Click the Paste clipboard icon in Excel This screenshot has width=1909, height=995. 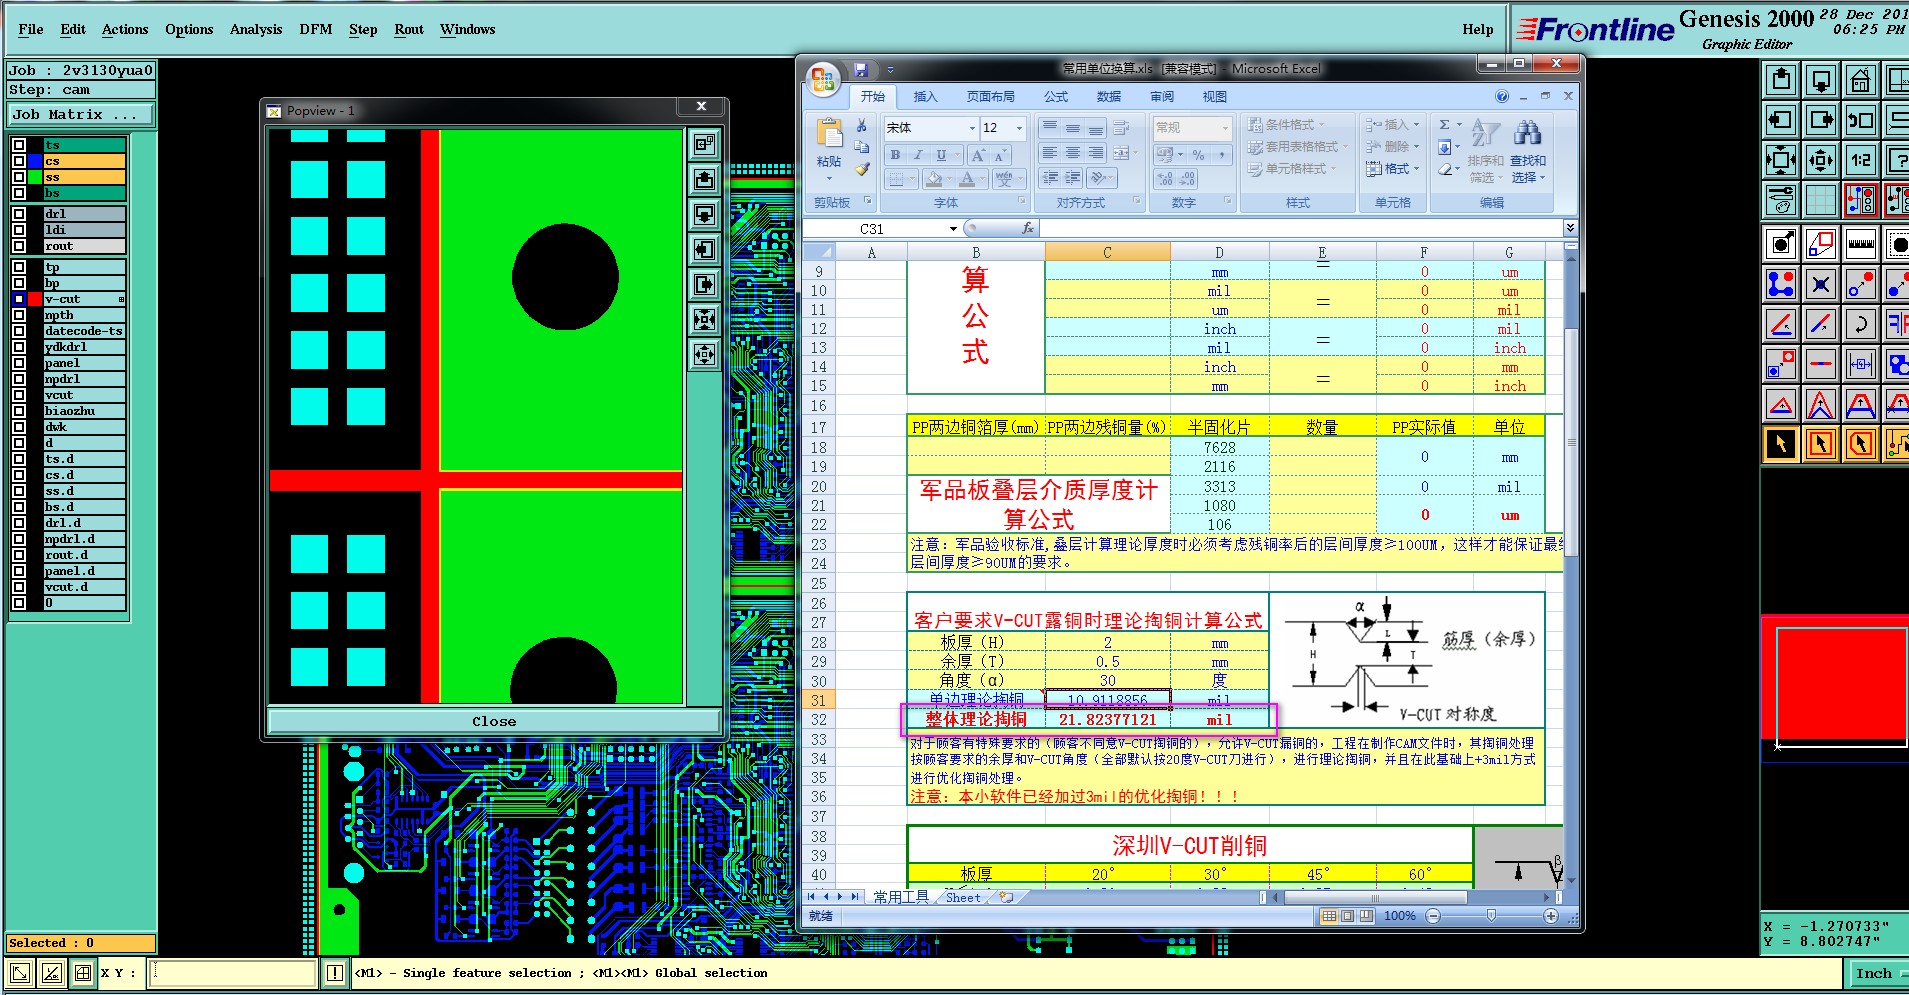tap(829, 135)
